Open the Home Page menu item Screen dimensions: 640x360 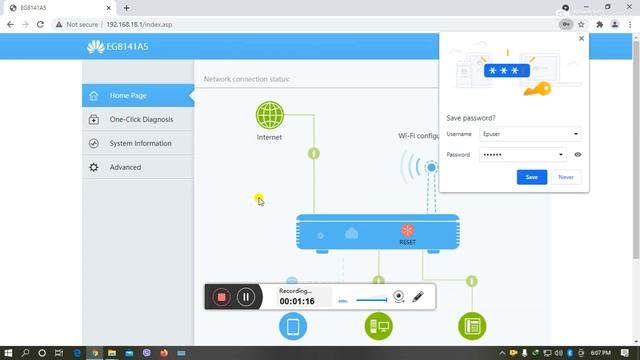coord(138,96)
